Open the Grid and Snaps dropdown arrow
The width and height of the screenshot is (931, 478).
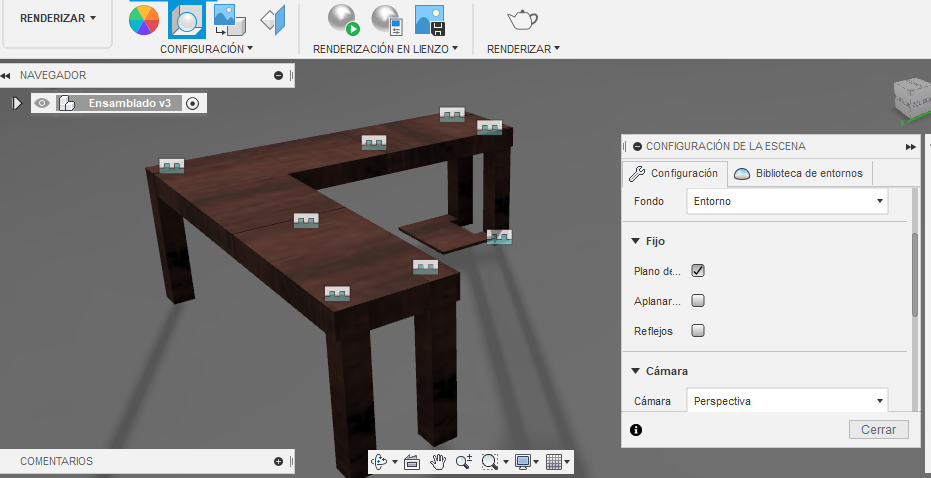pyautogui.click(x=567, y=462)
